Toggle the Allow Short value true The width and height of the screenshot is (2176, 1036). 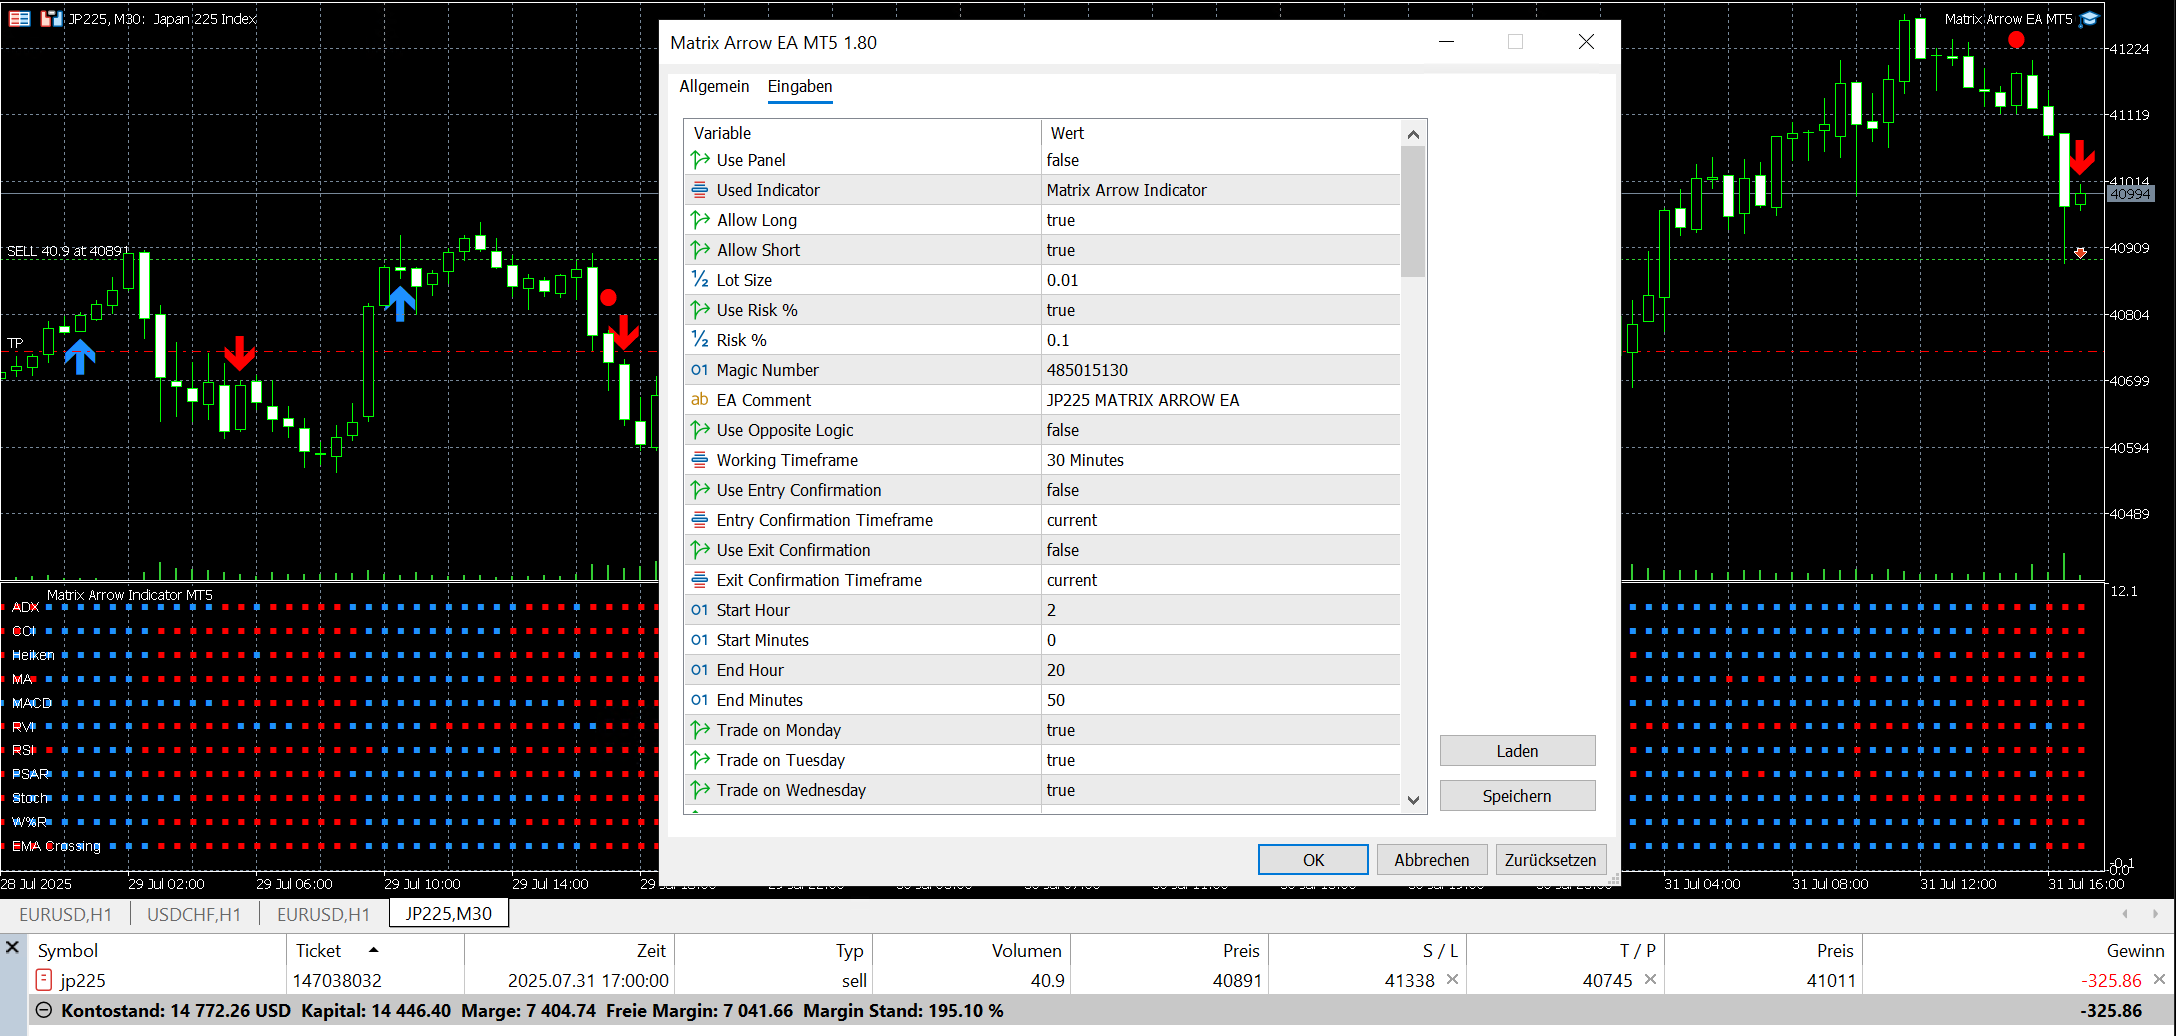(x=1221, y=250)
